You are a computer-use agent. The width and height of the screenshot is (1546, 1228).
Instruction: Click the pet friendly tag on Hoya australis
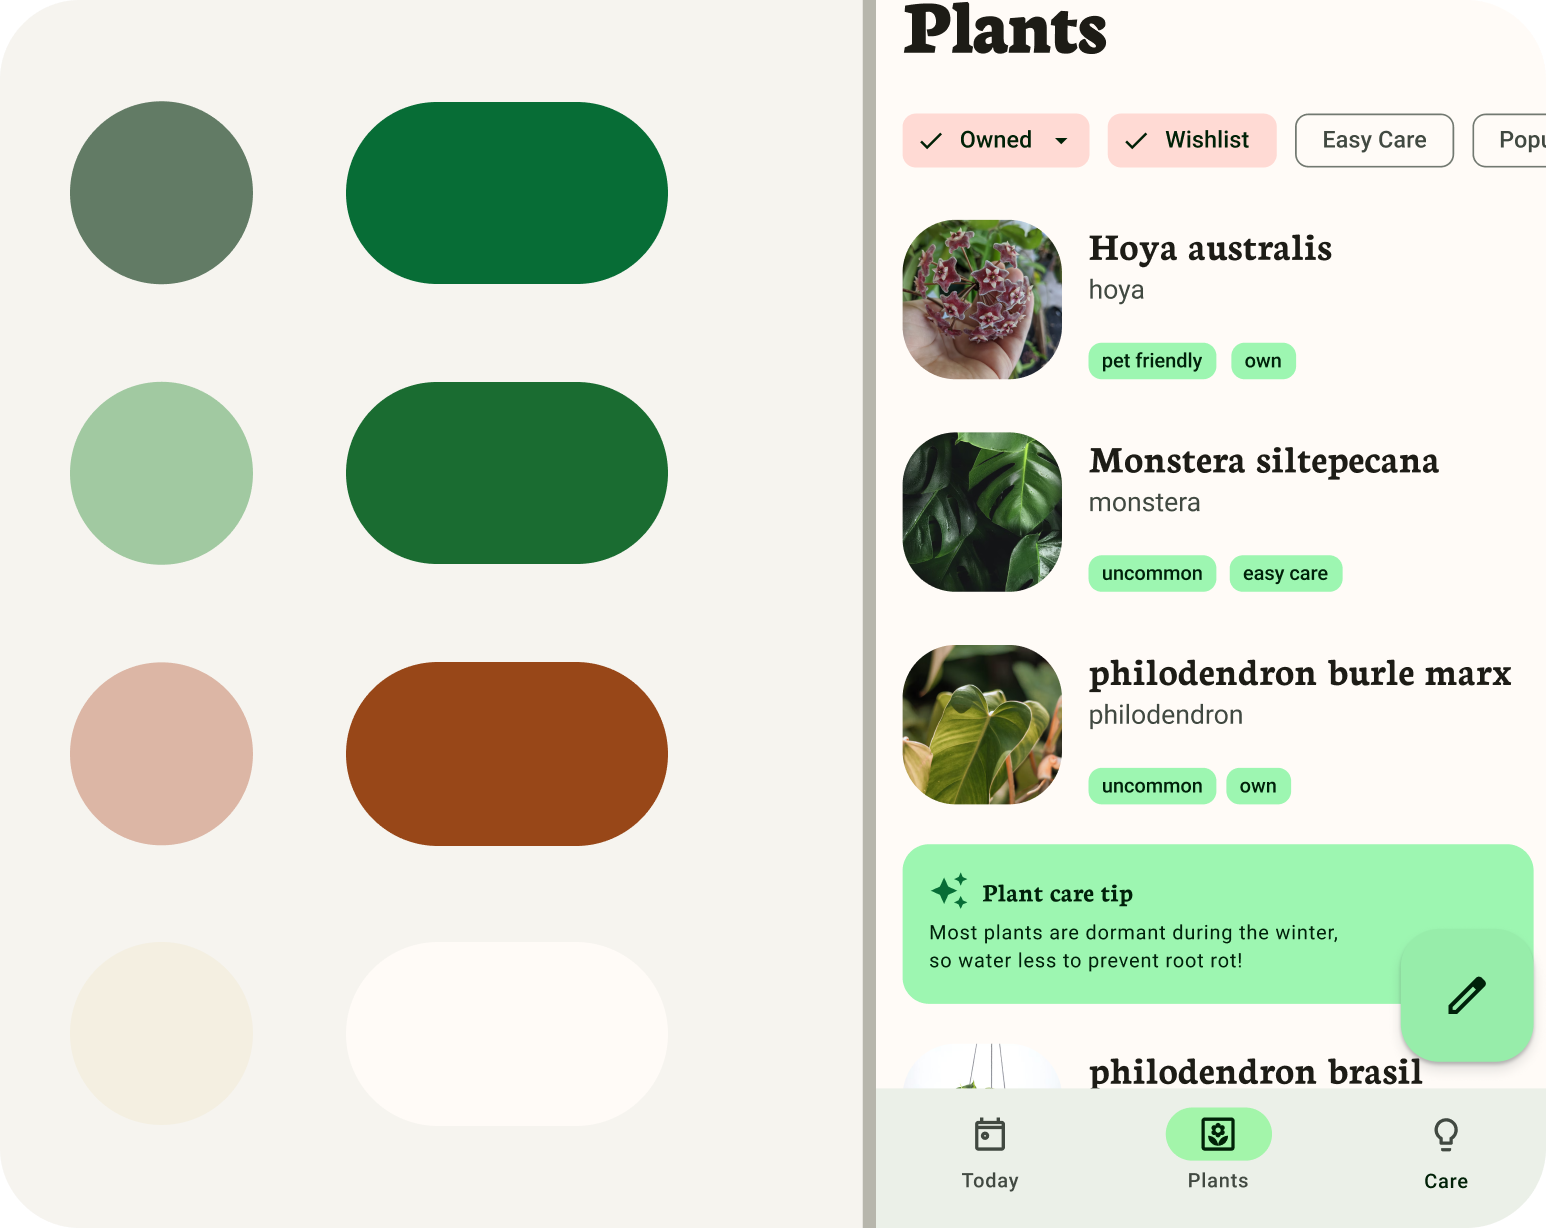(1151, 361)
